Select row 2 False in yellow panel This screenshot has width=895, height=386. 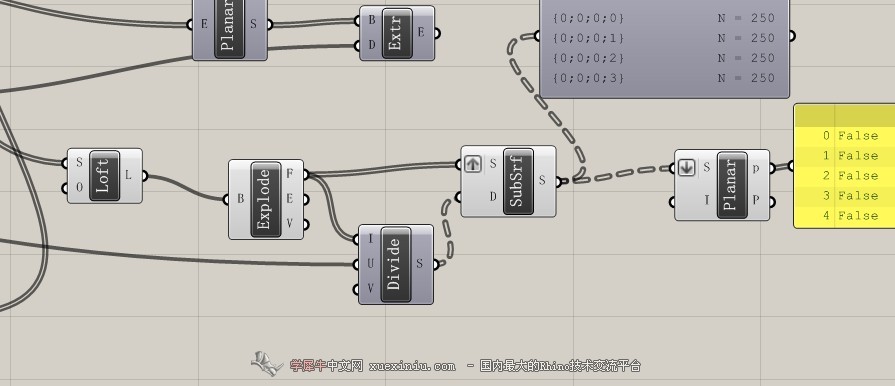coord(845,175)
